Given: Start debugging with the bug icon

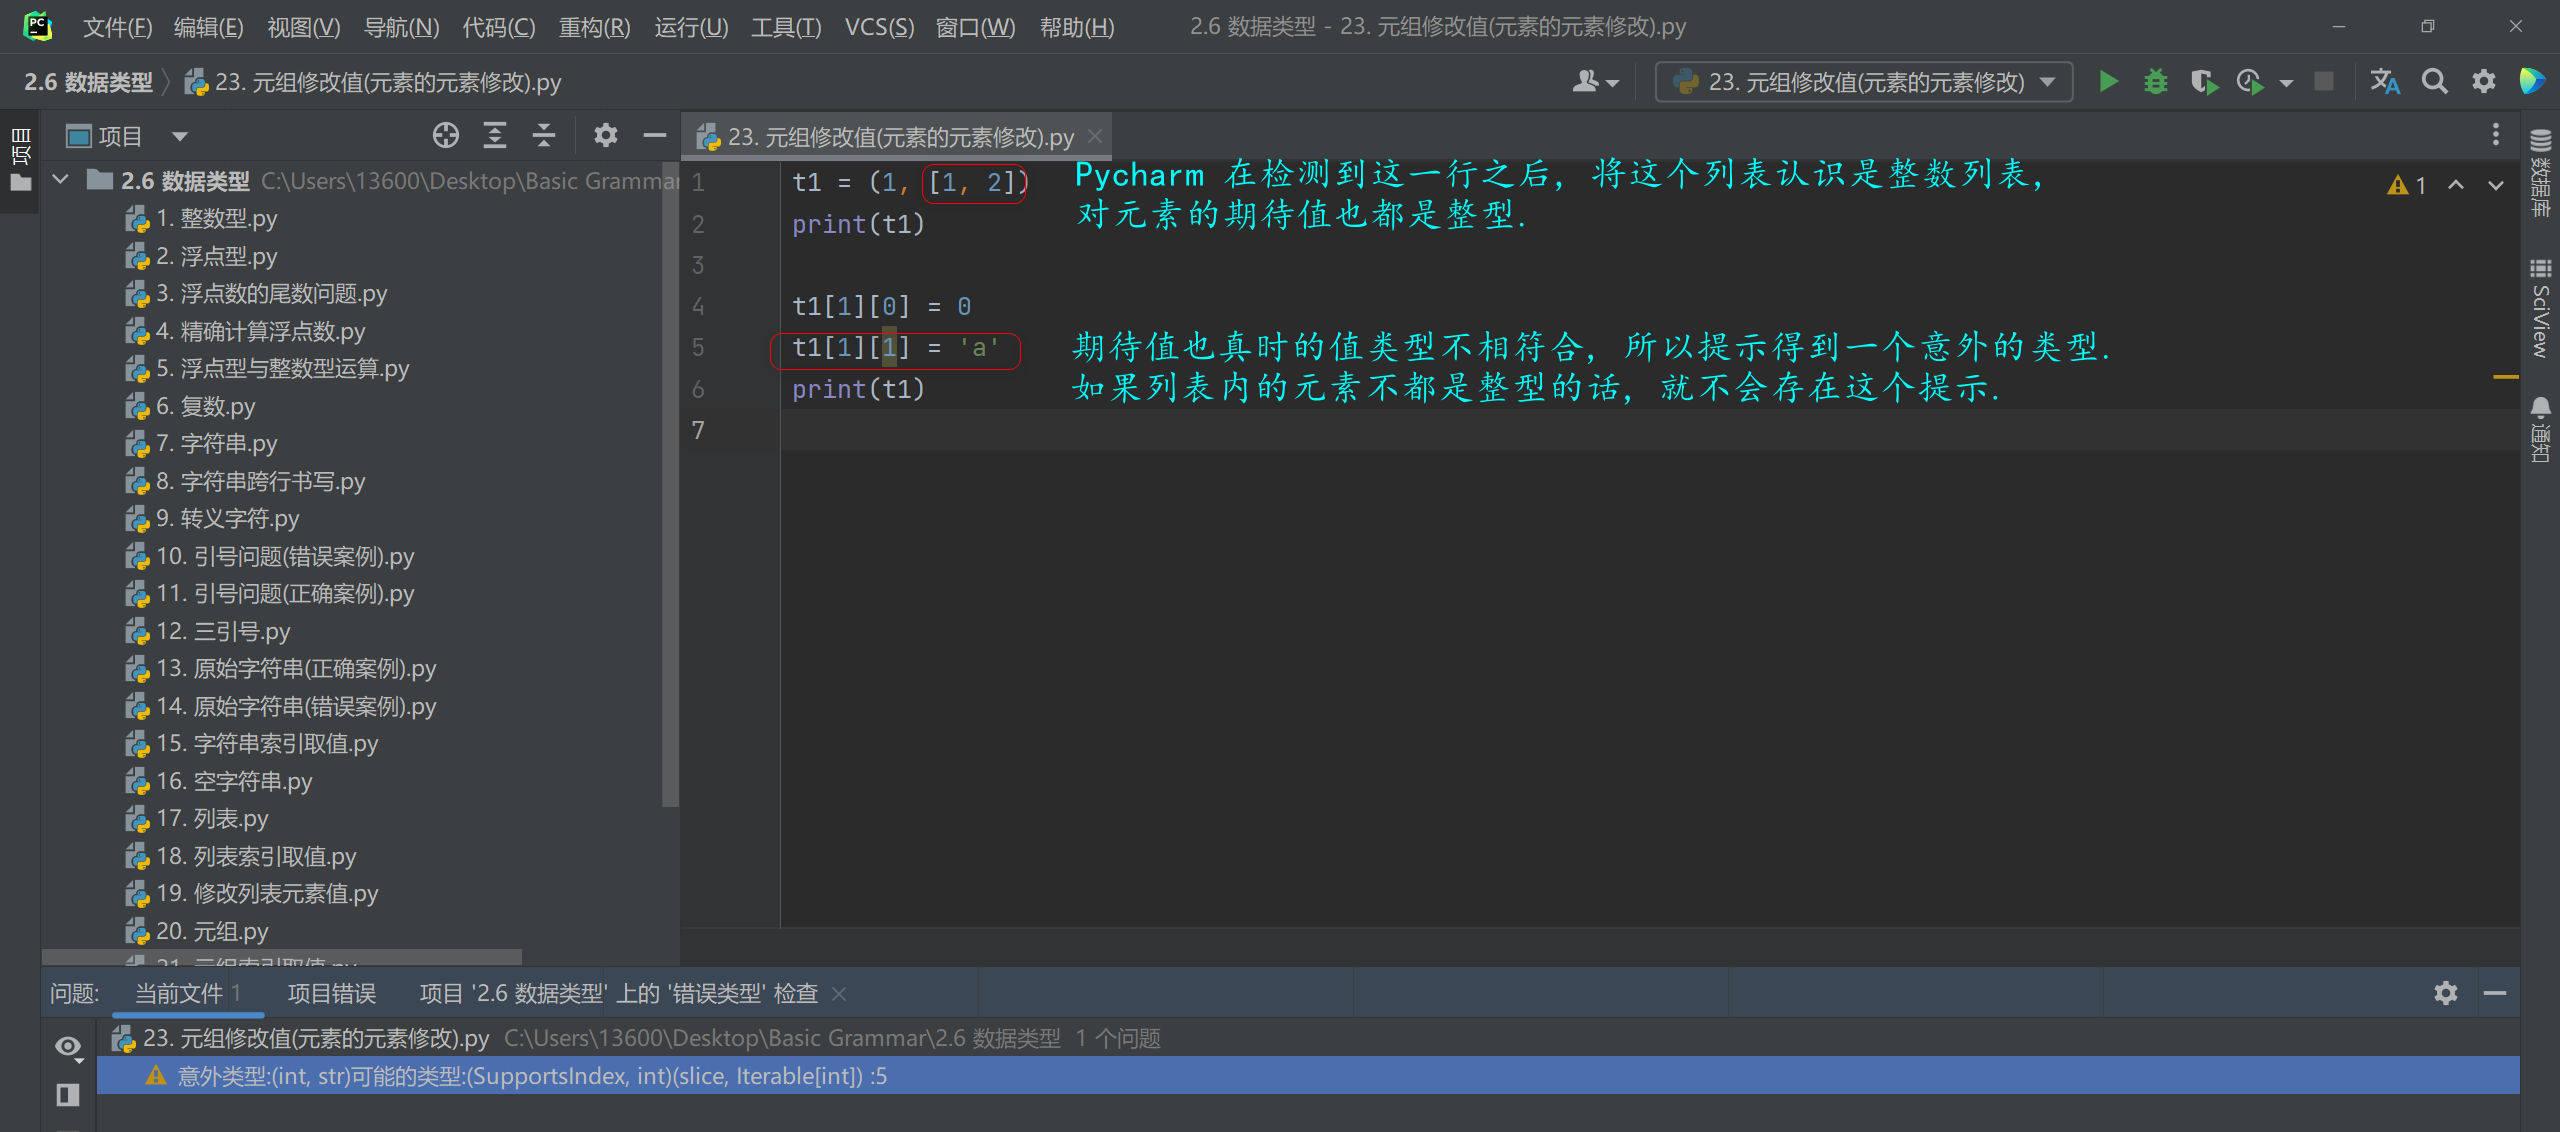Looking at the screenshot, I should click(2156, 82).
